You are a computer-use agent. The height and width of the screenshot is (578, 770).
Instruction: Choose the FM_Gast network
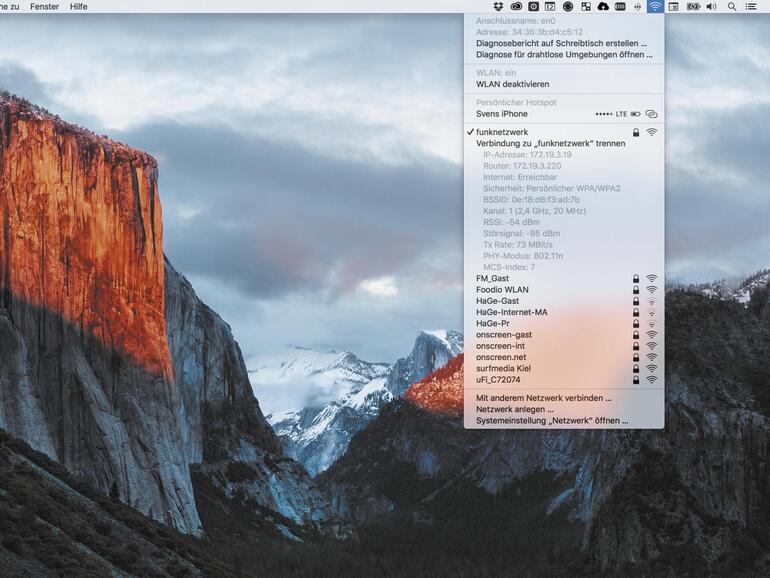click(x=493, y=278)
